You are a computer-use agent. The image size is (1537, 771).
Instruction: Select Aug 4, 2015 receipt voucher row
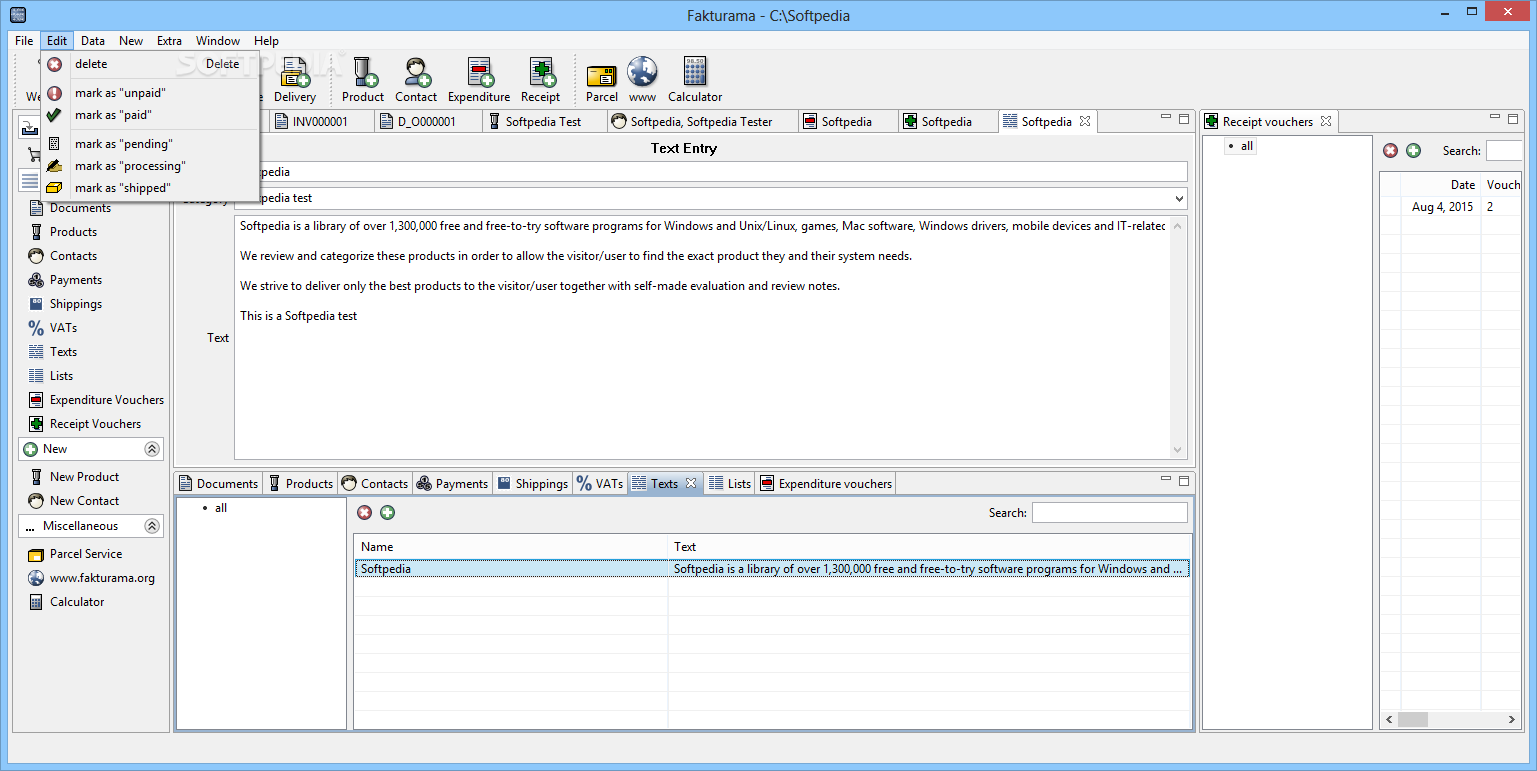point(1451,207)
